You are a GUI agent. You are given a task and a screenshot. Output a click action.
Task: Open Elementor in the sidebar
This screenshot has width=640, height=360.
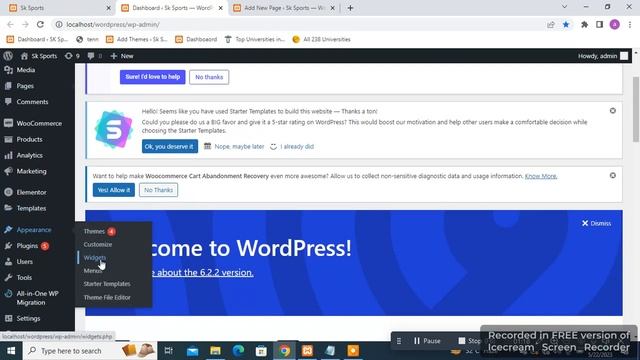pos(31,192)
